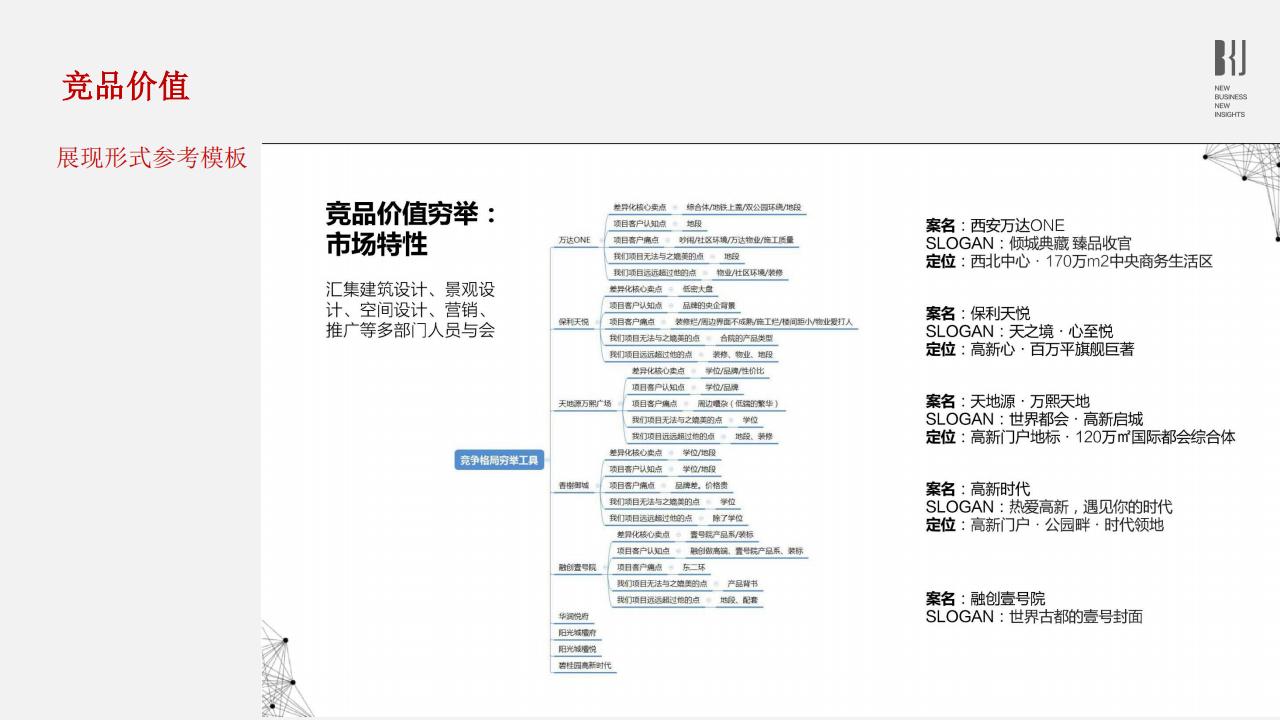This screenshot has width=1280, height=720.
Task: Select the 融创壹号院 branch node
Action: (x=577, y=567)
